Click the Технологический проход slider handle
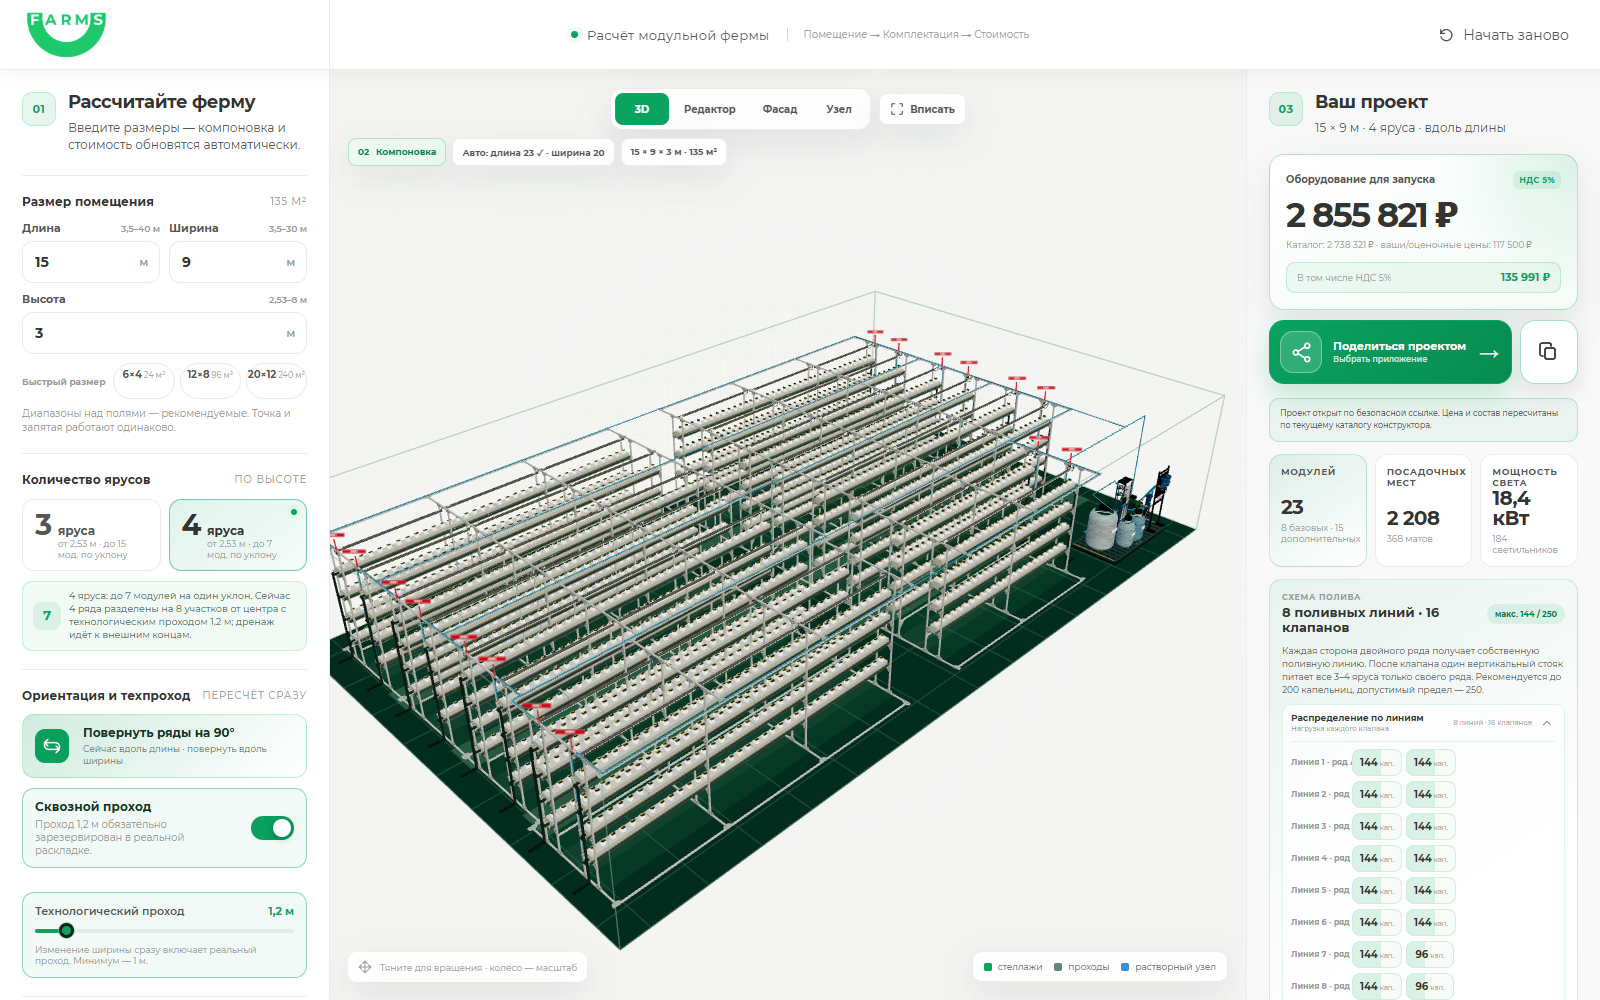The image size is (1600, 1000). [x=67, y=931]
